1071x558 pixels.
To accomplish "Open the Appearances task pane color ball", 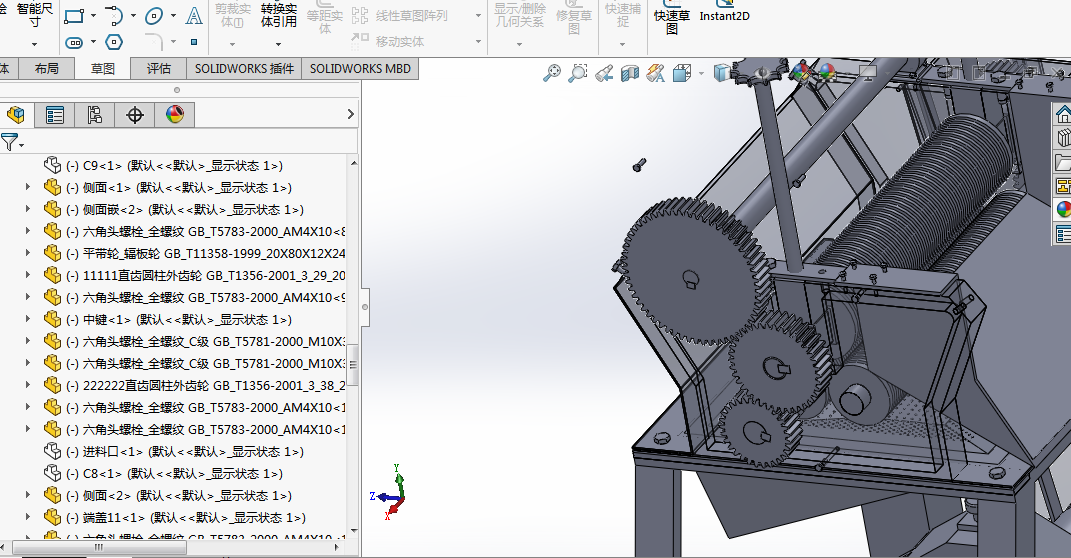I will point(1062,210).
